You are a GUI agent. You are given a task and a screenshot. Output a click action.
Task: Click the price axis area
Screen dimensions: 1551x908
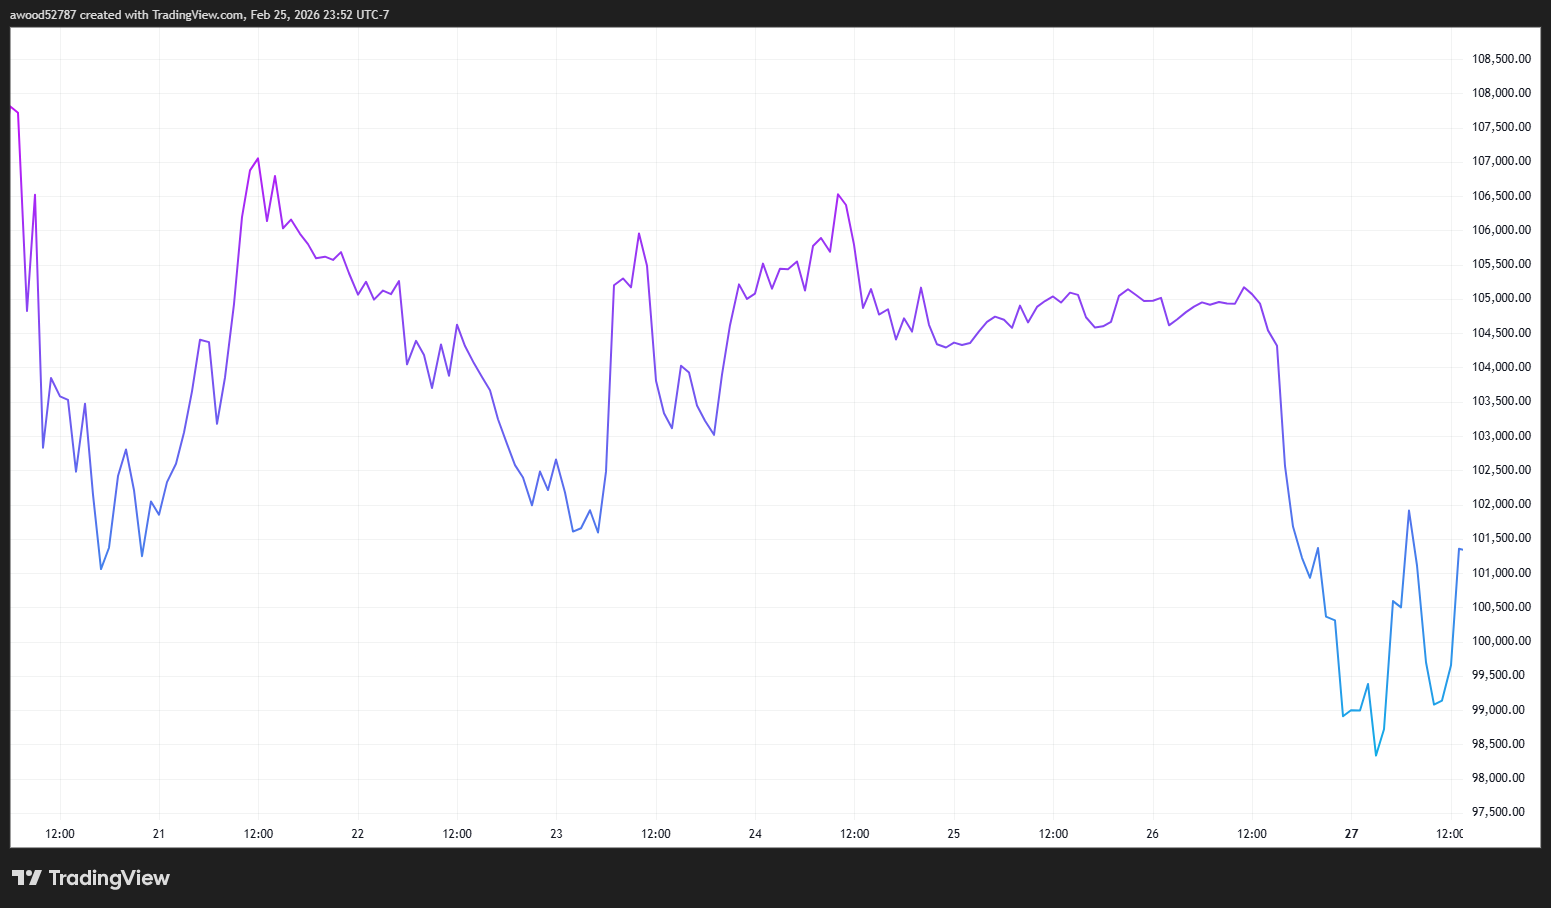pyautogui.click(x=1498, y=430)
